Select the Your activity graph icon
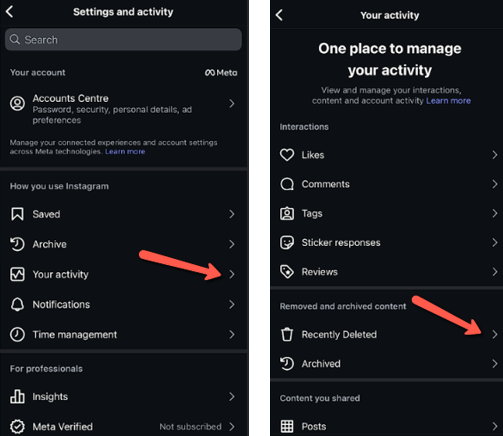 pos(17,274)
